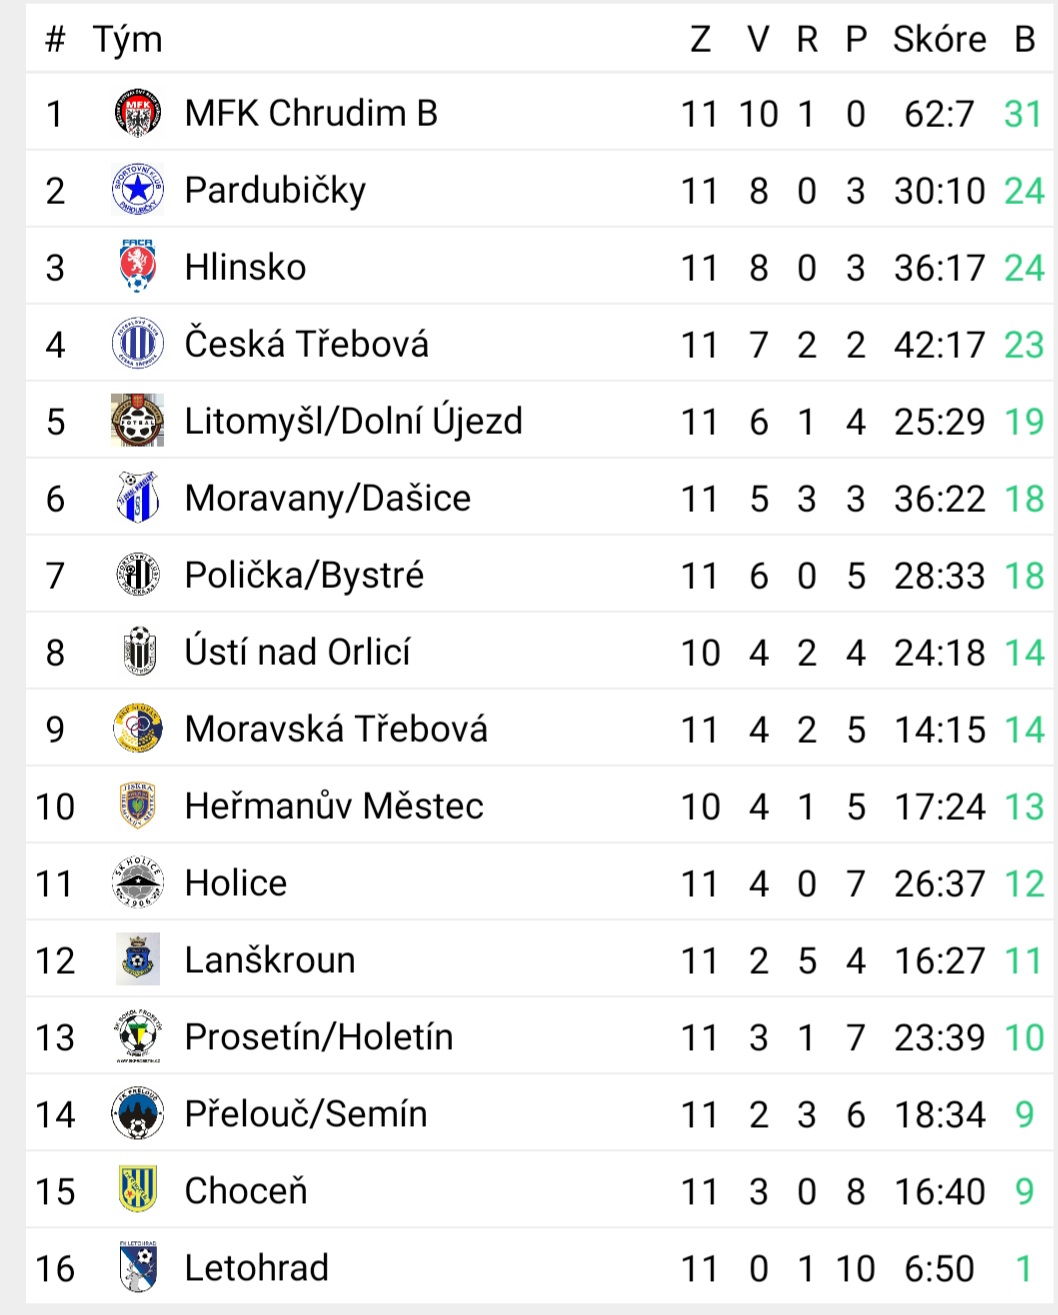
Task: Sort standings by B points header
Action: (x=1024, y=39)
